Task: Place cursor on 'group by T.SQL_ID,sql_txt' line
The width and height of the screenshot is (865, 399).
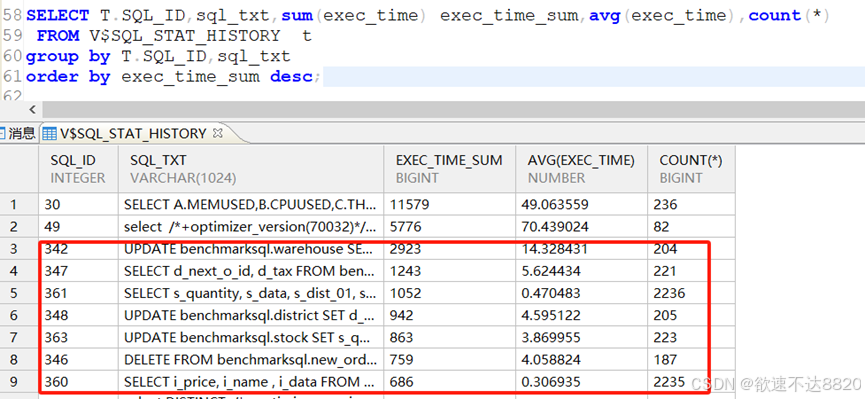Action: 158,56
